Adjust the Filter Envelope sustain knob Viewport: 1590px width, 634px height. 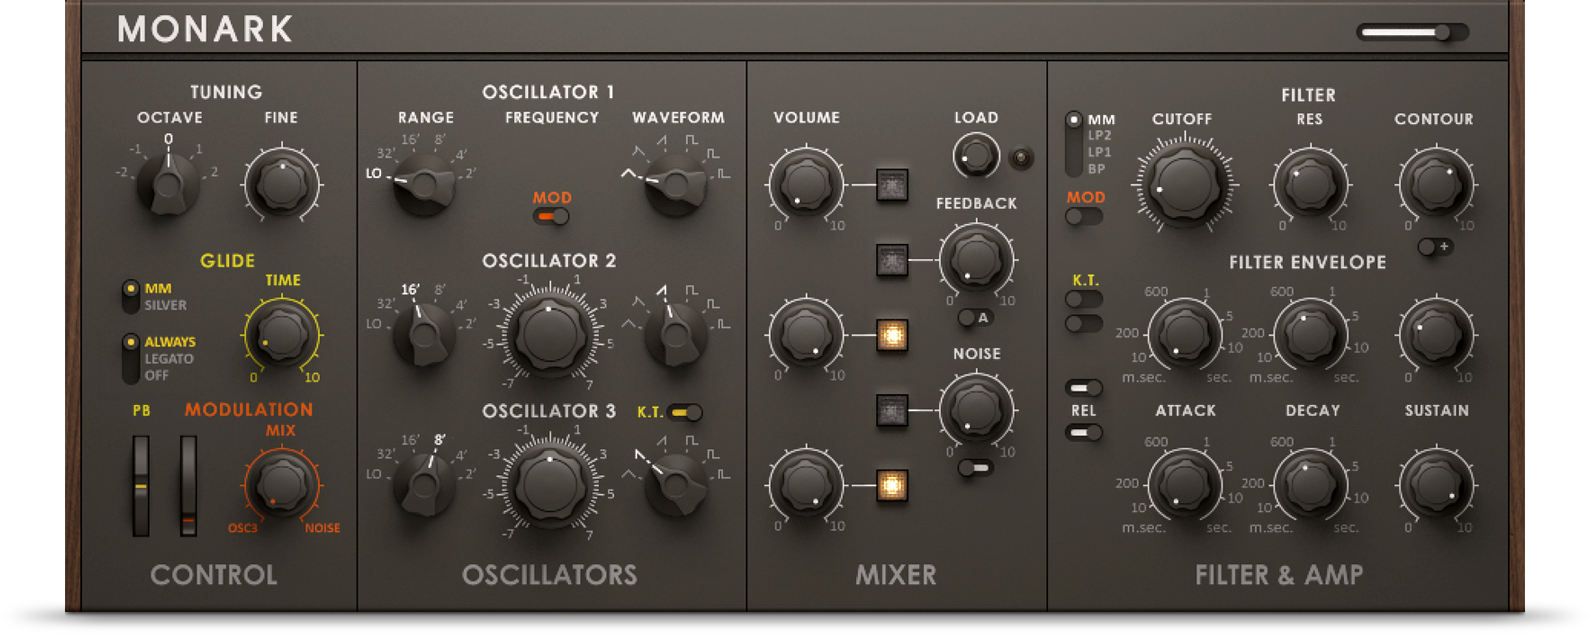click(1435, 334)
